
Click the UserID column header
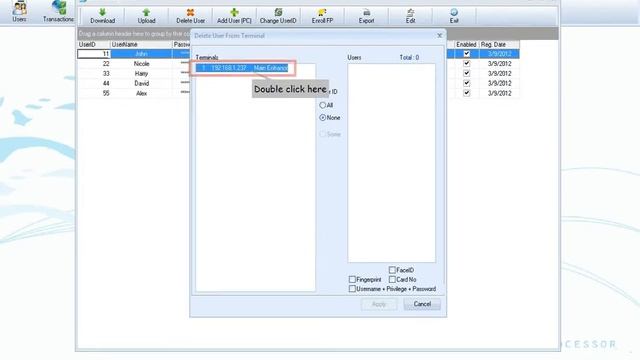94,44
